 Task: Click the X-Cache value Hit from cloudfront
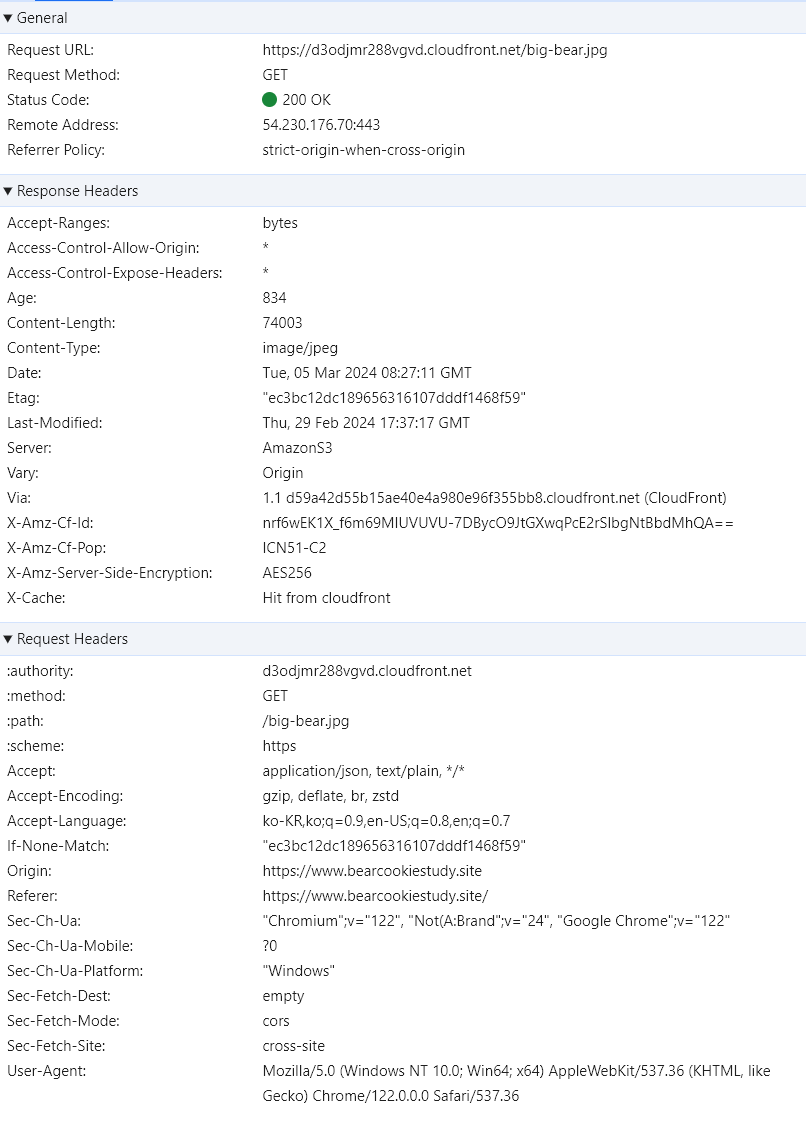pos(326,598)
